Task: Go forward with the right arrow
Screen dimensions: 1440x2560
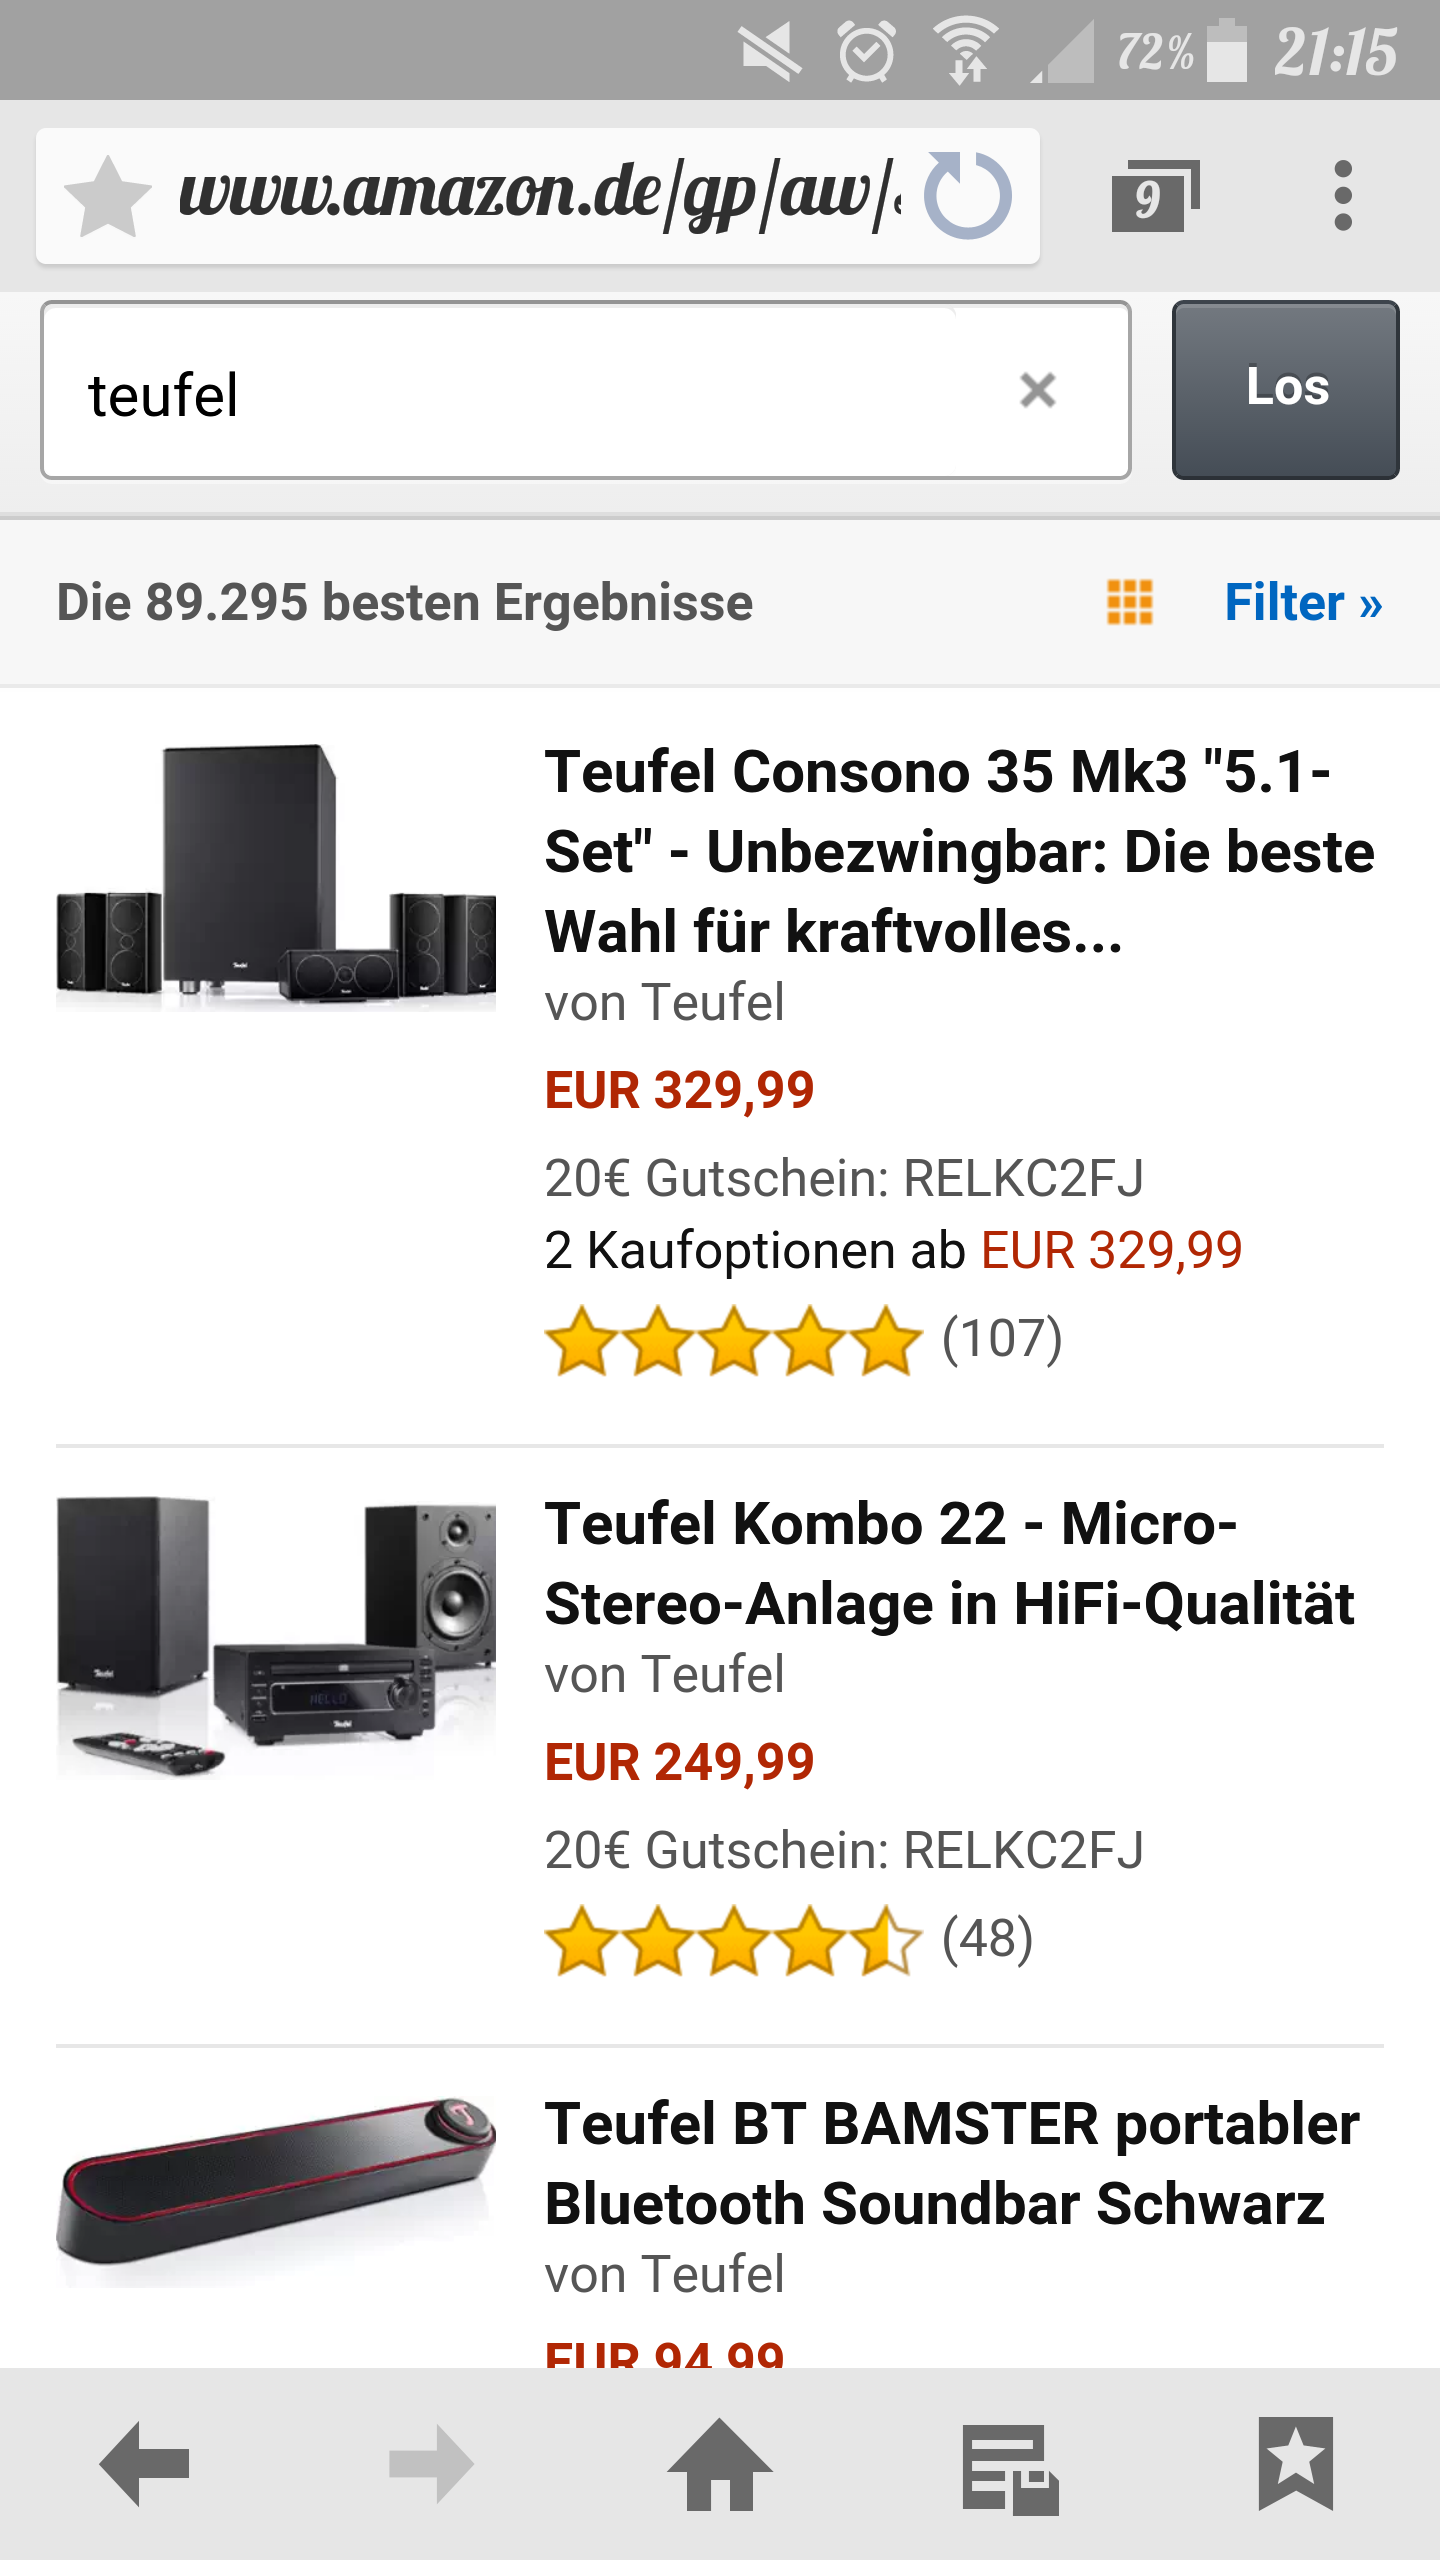Action: click(x=431, y=2464)
